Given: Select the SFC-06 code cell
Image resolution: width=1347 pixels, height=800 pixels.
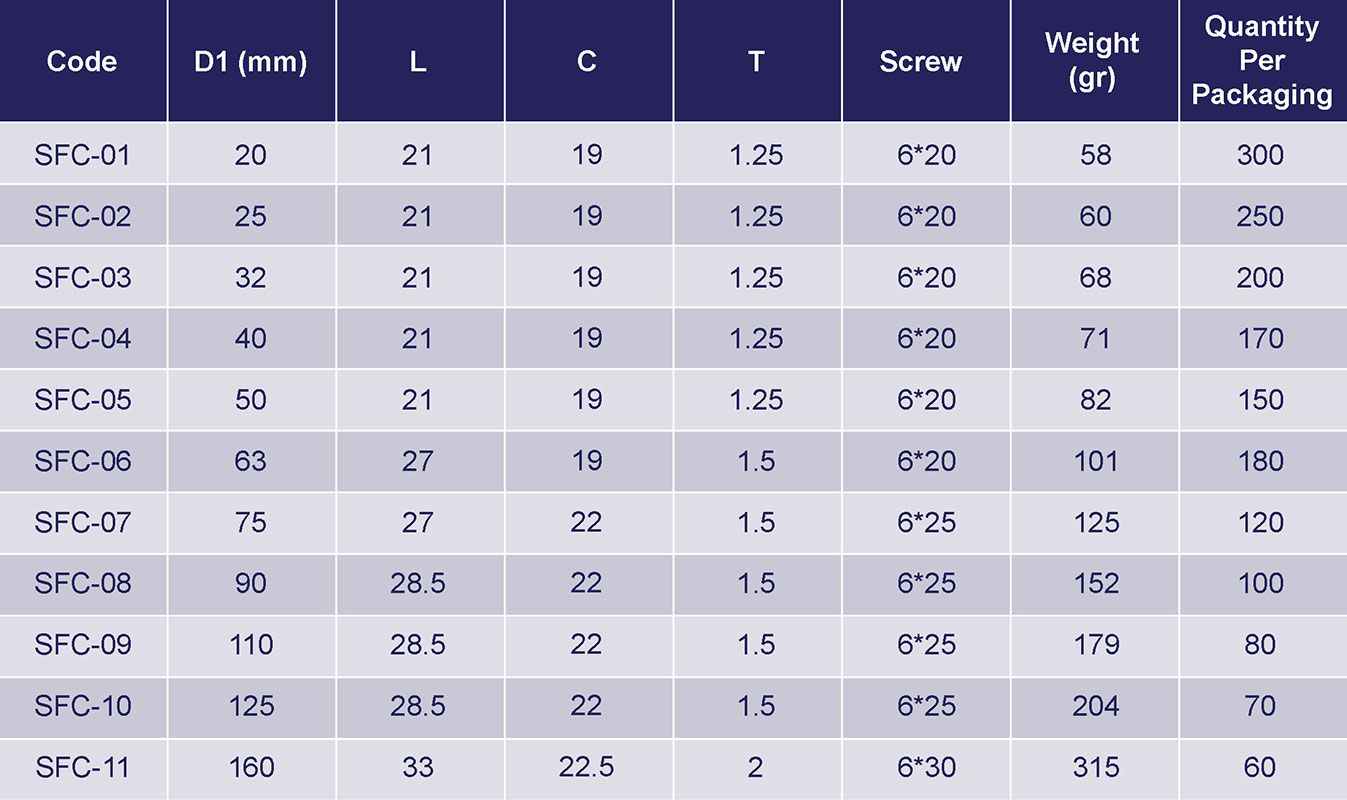Looking at the screenshot, I should 82,461.
